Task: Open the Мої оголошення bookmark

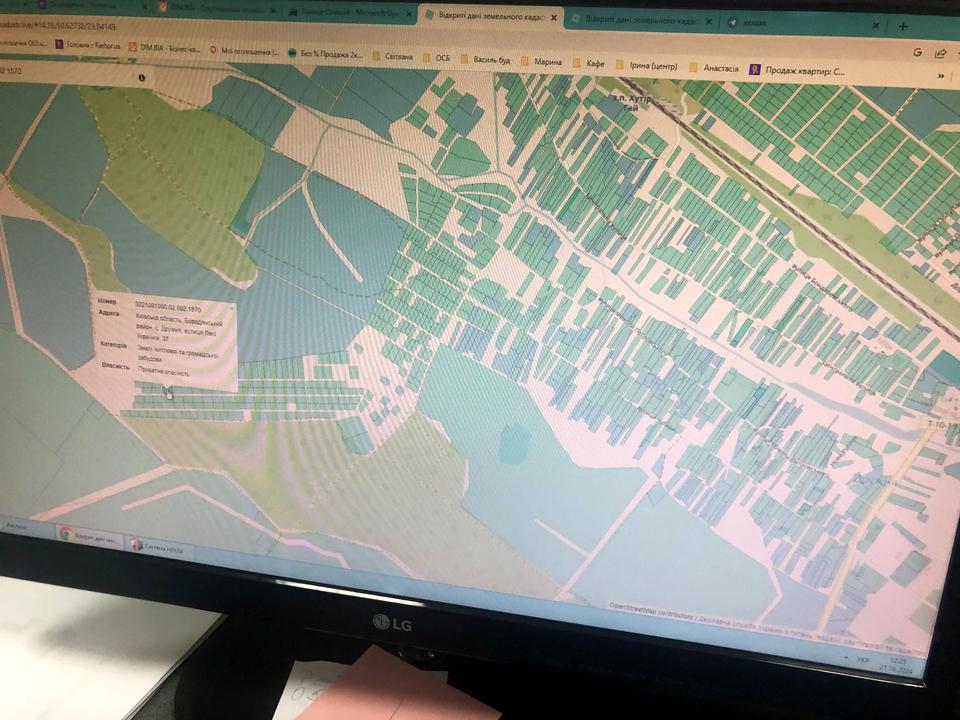Action: (246, 50)
